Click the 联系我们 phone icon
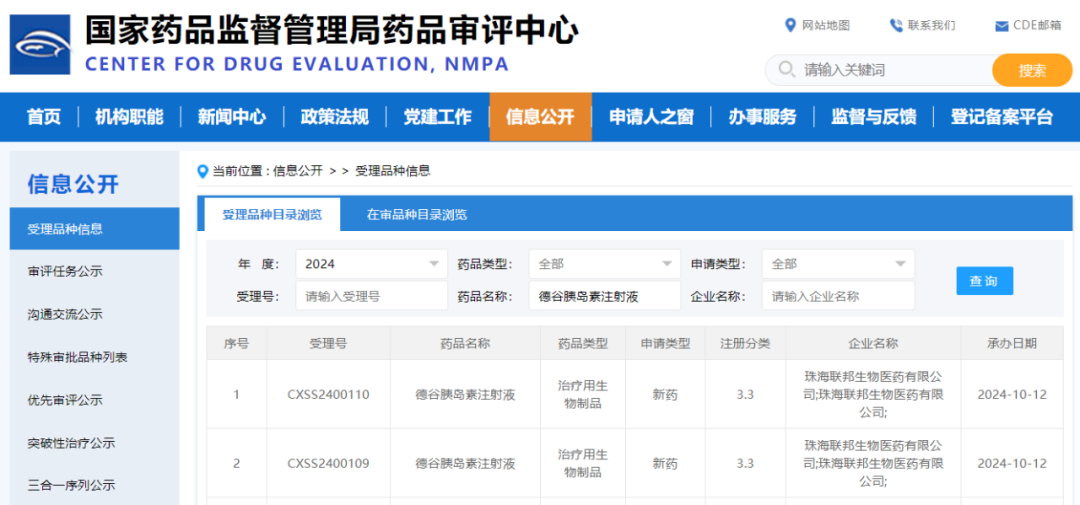 click(896, 25)
